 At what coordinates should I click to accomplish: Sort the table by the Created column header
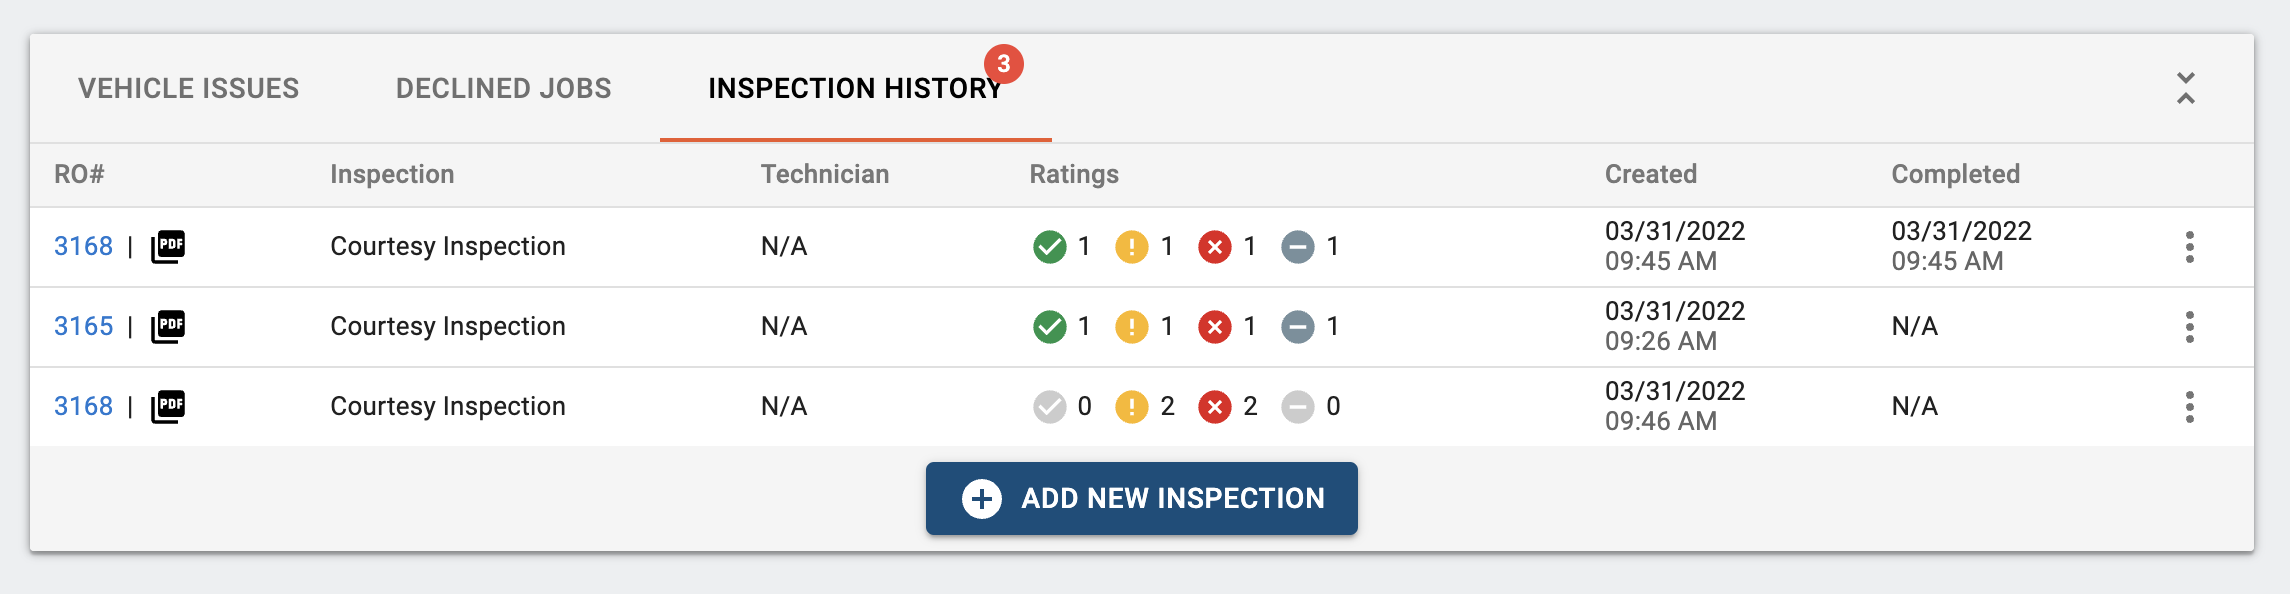coord(1649,173)
